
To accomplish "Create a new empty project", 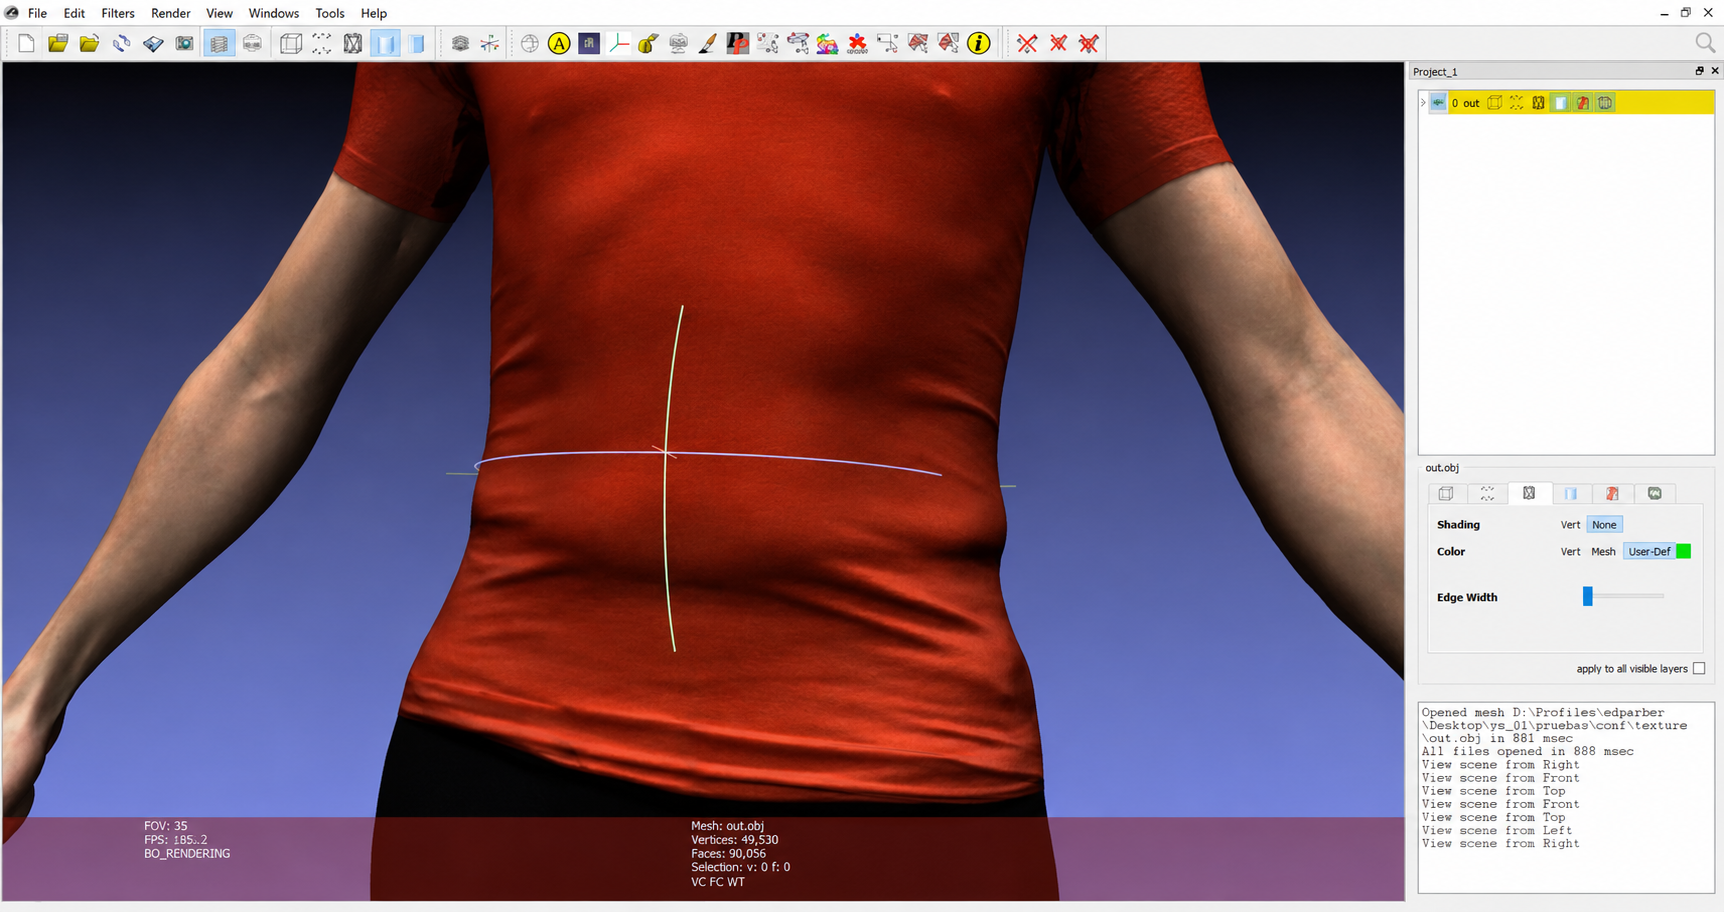I will tap(27, 43).
